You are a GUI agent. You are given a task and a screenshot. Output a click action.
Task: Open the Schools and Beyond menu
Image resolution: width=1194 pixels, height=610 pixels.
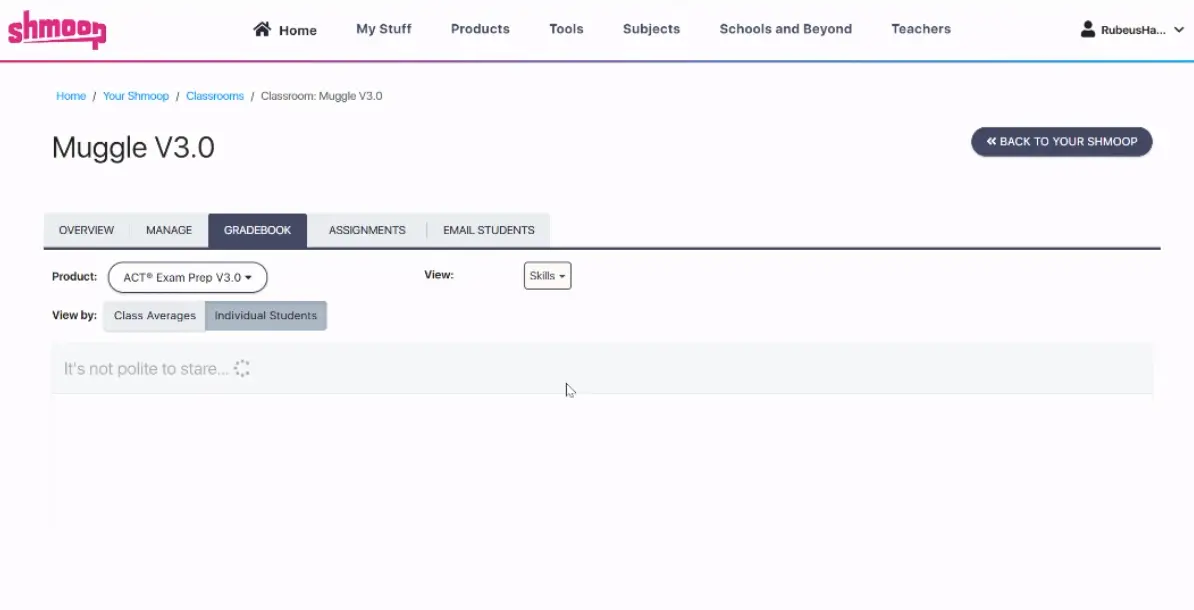pos(785,29)
